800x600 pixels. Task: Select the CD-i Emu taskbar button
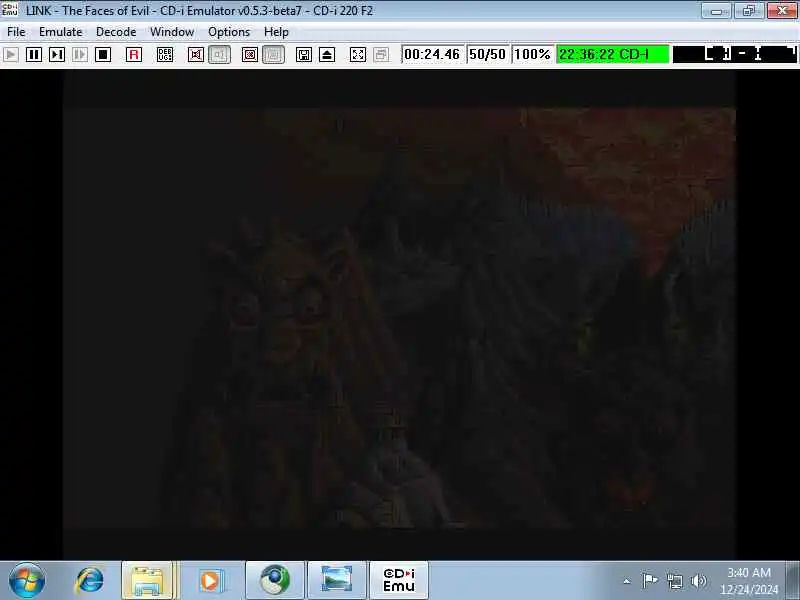tap(398, 581)
